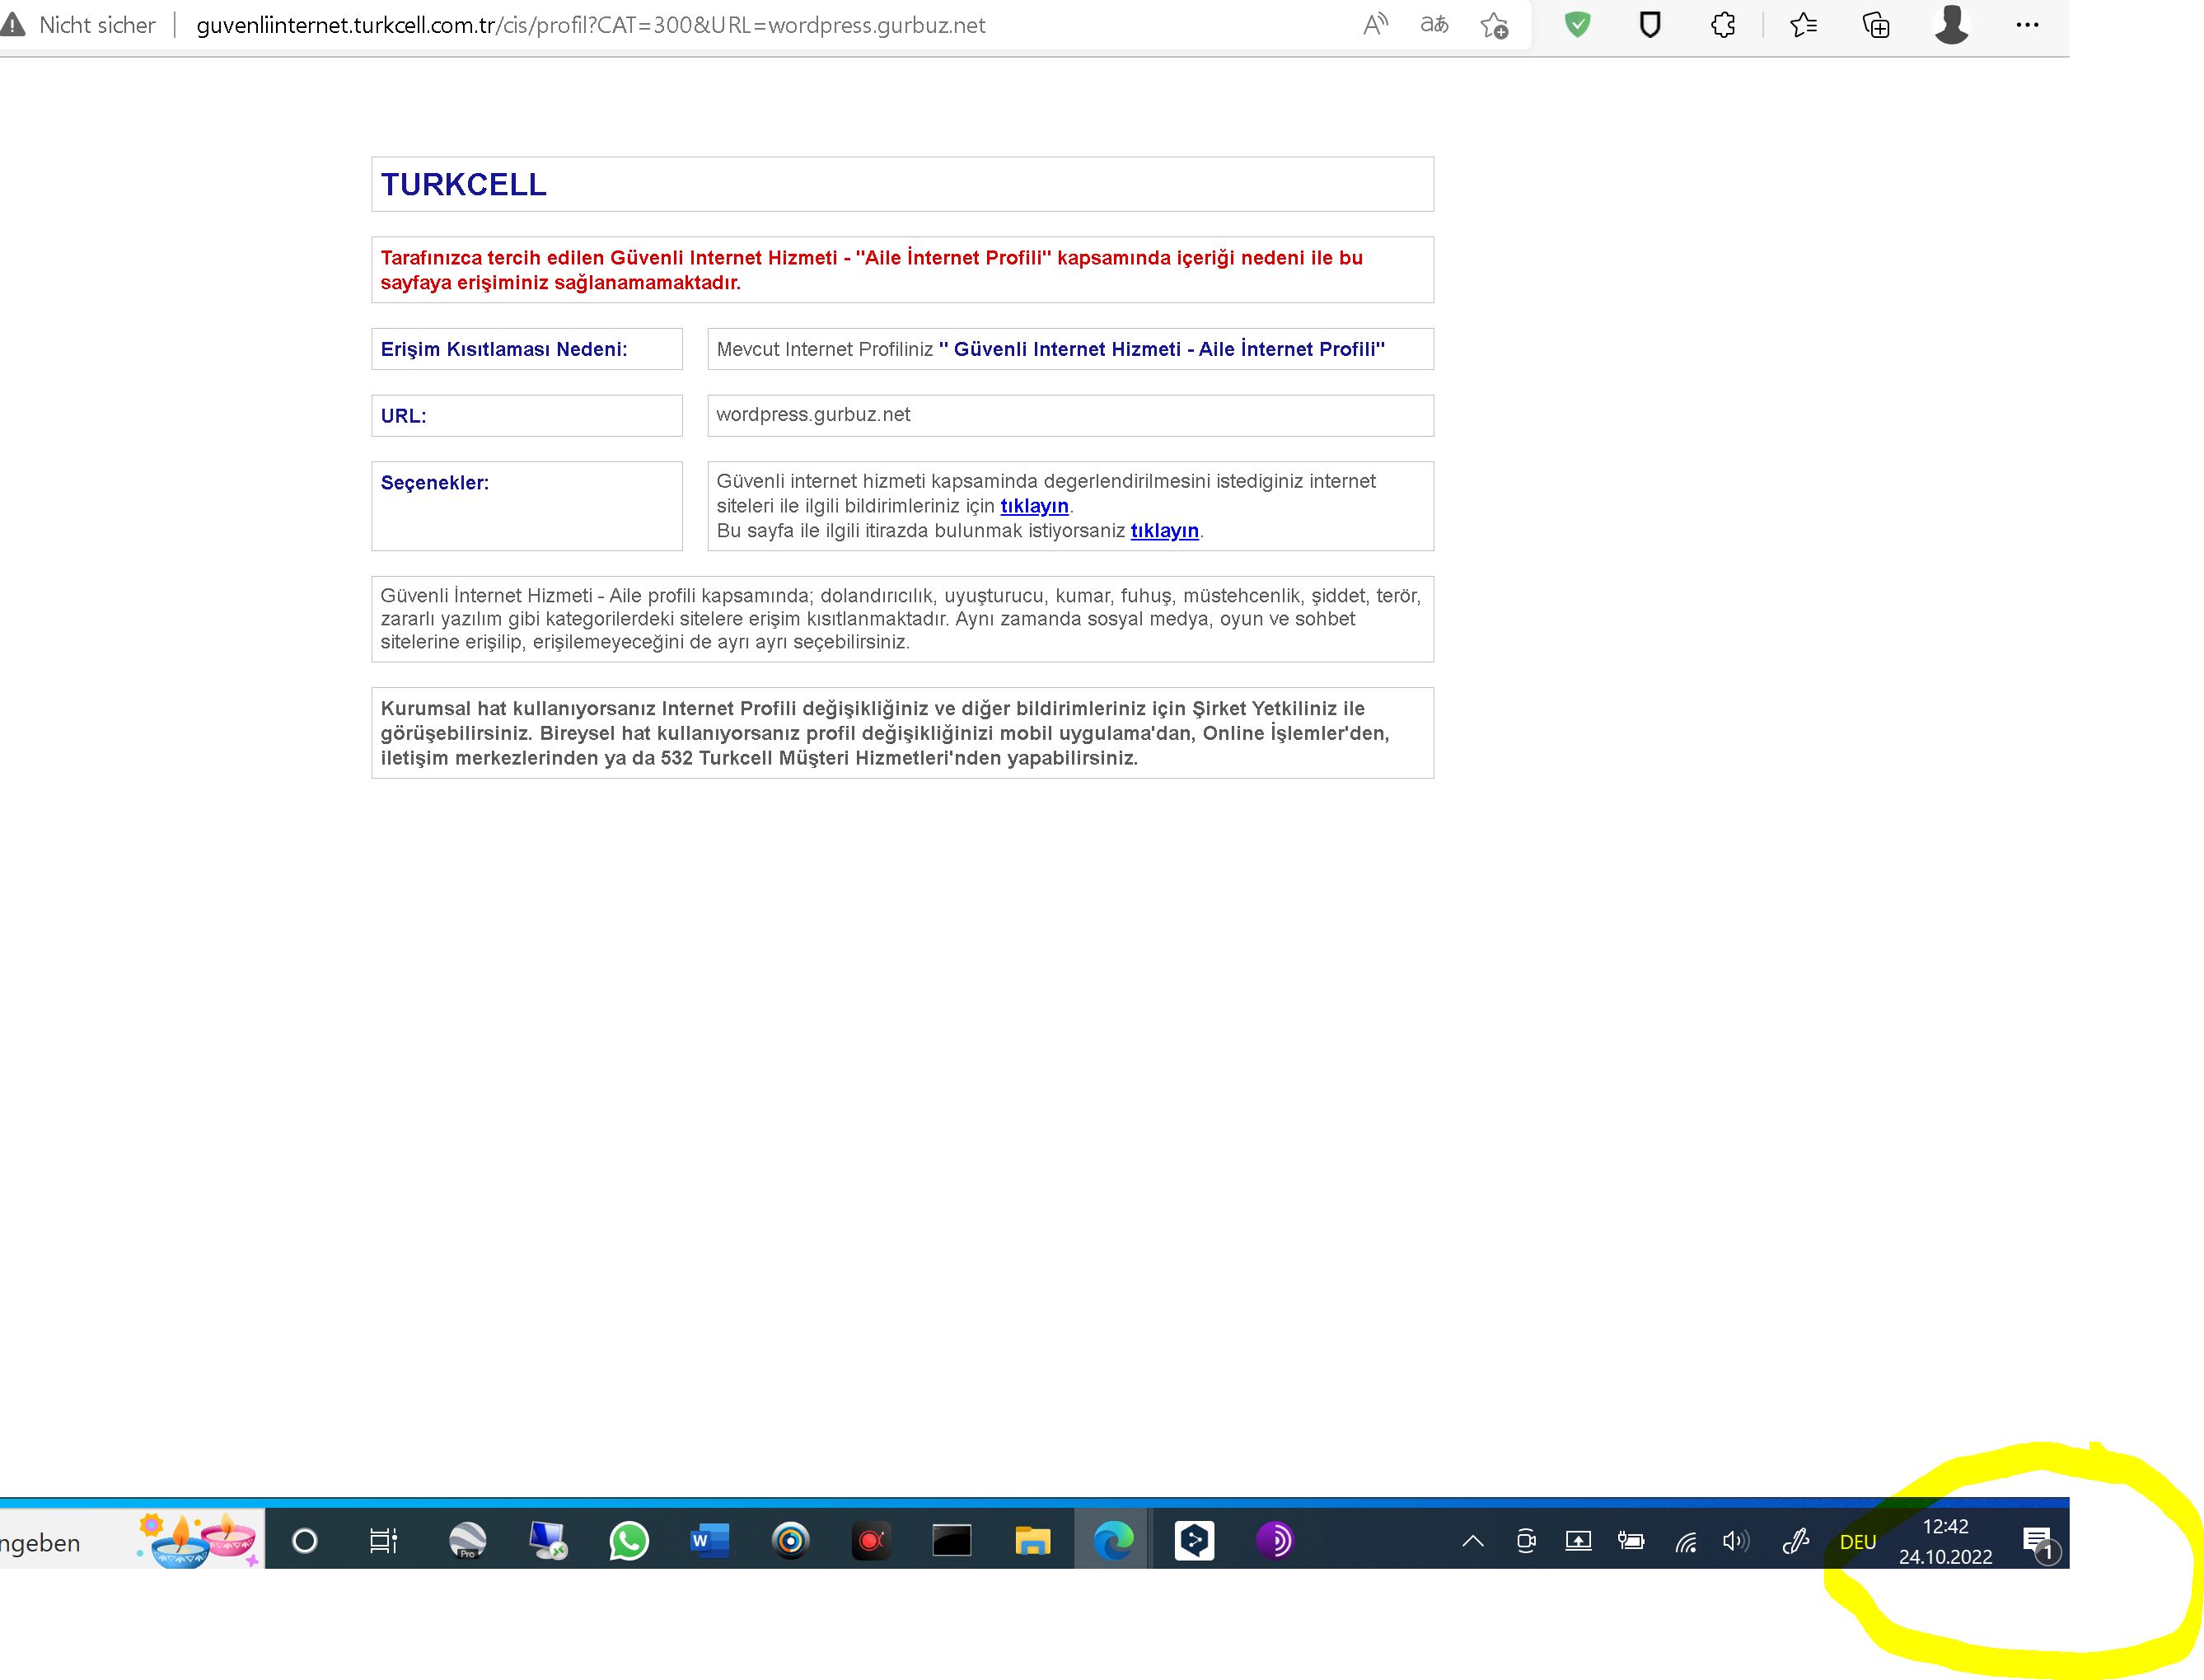Image resolution: width=2204 pixels, height=1680 pixels.
Task: Click the 'Erişim Kısıtlaması Nedeni:' label
Action: 504,349
